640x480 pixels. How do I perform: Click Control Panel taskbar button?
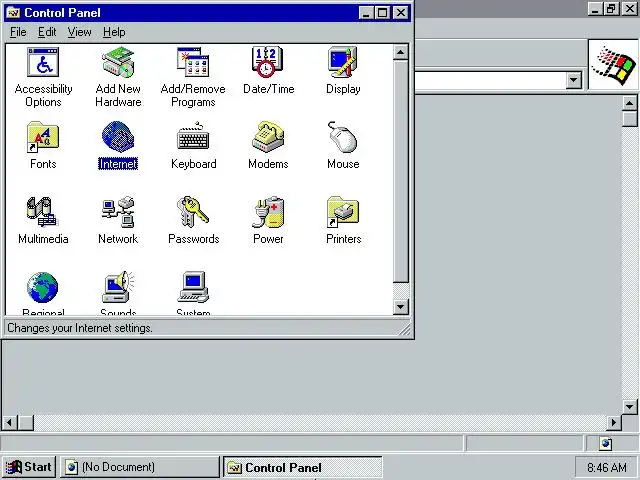coord(302,467)
